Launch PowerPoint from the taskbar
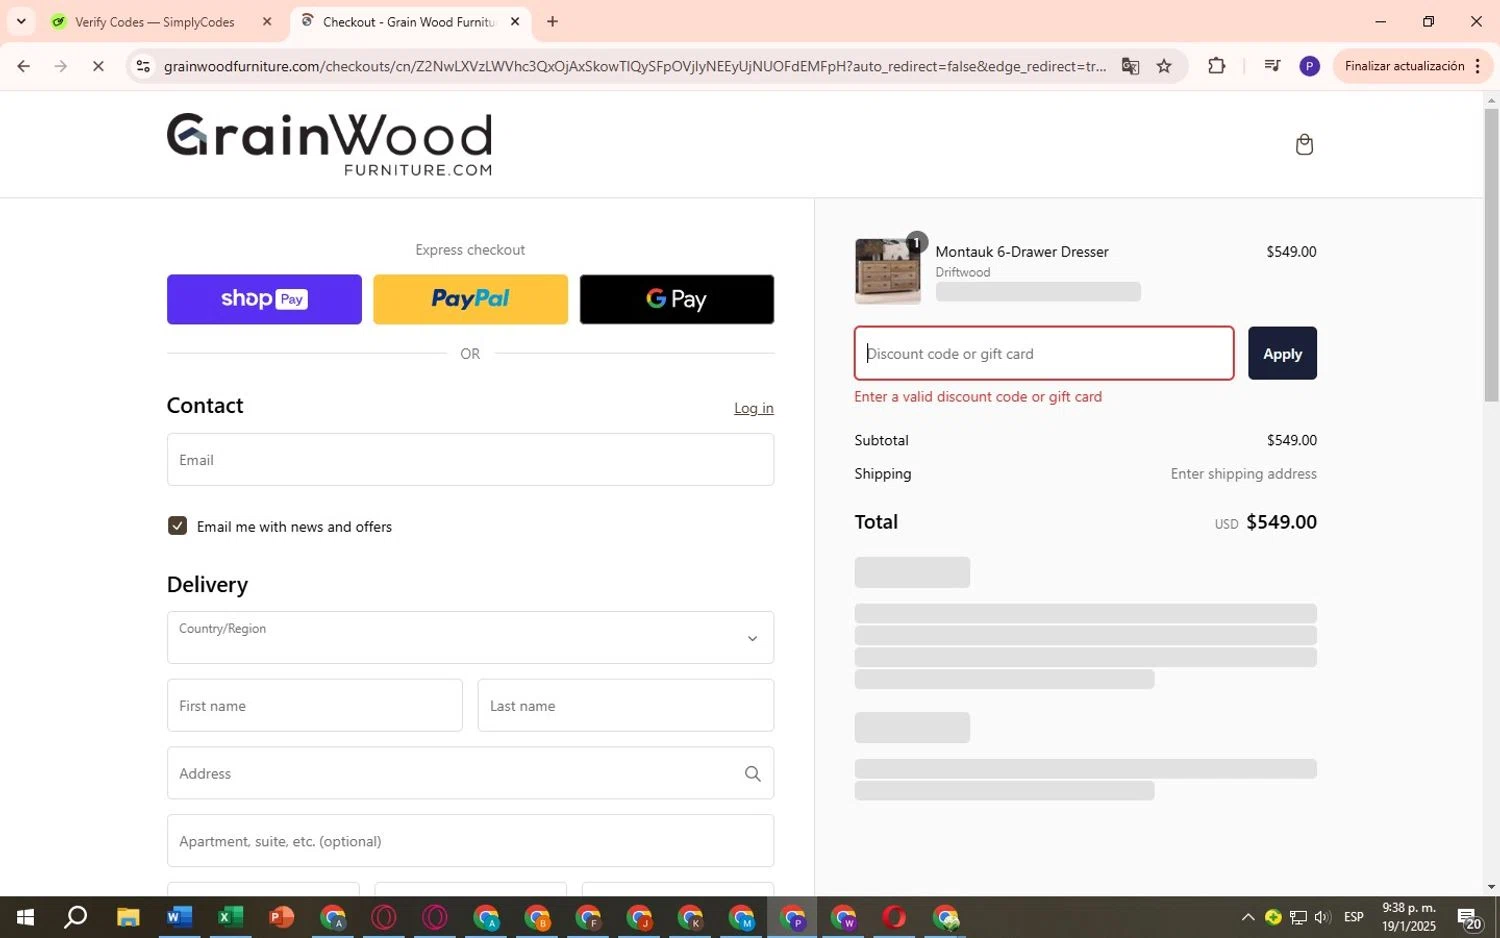 281,917
